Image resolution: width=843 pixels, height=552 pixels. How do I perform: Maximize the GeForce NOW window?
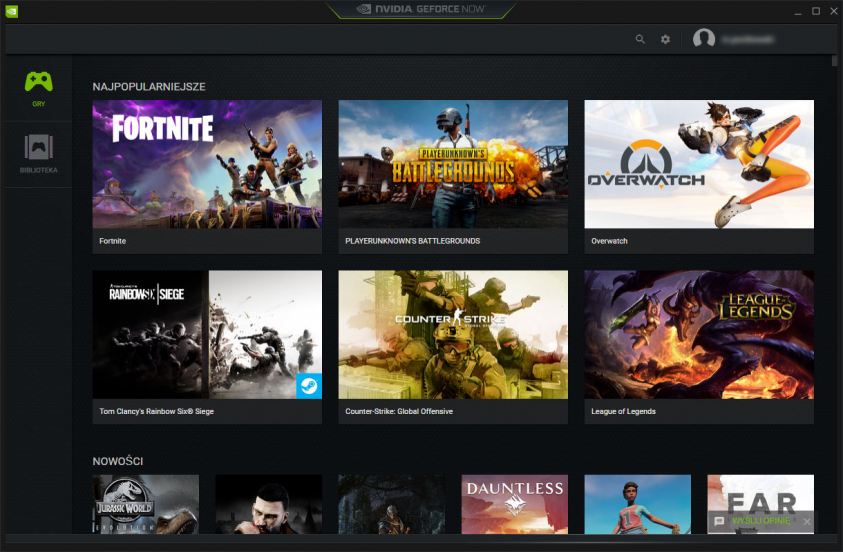coord(816,11)
